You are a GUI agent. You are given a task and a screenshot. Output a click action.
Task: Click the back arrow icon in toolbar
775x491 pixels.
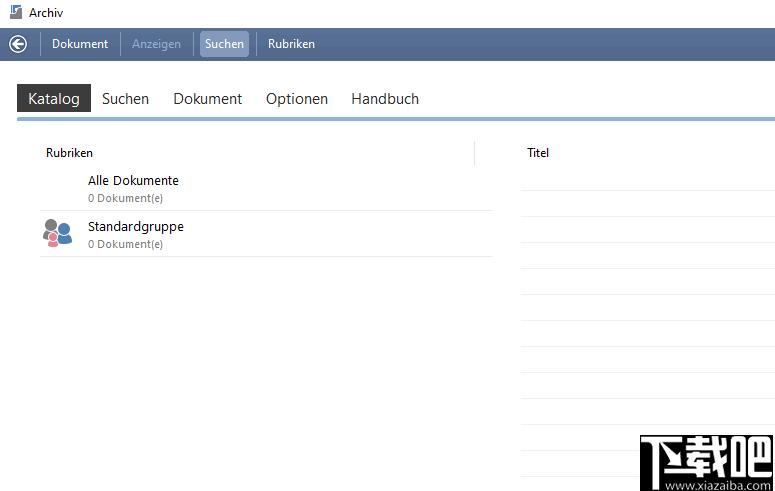click(x=17, y=44)
